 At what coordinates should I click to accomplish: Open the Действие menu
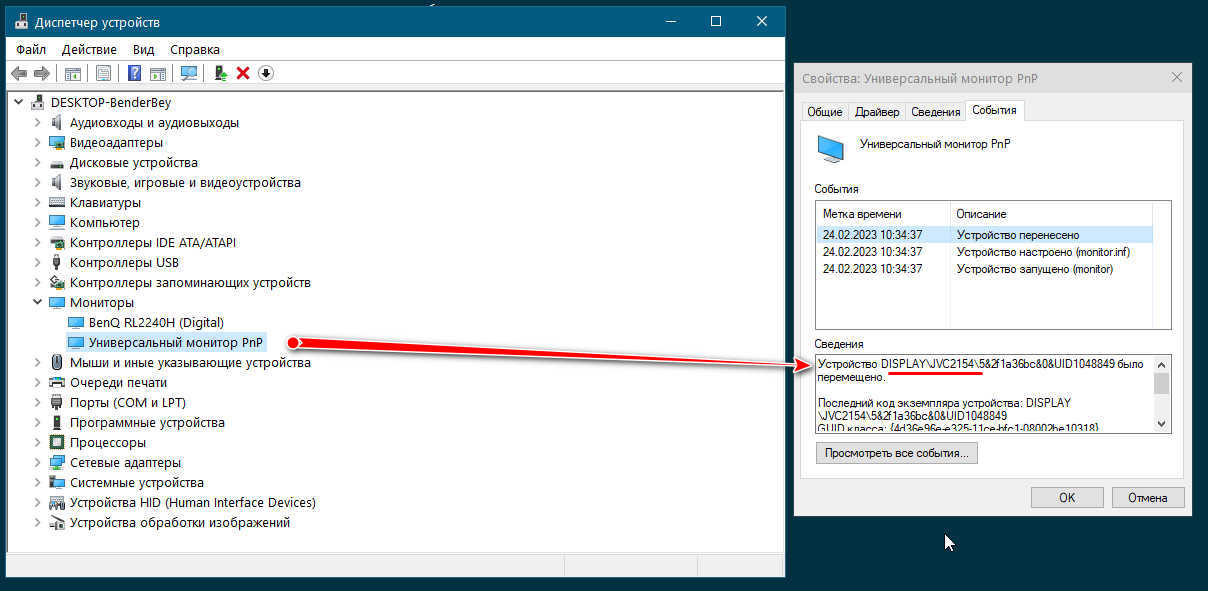click(89, 49)
